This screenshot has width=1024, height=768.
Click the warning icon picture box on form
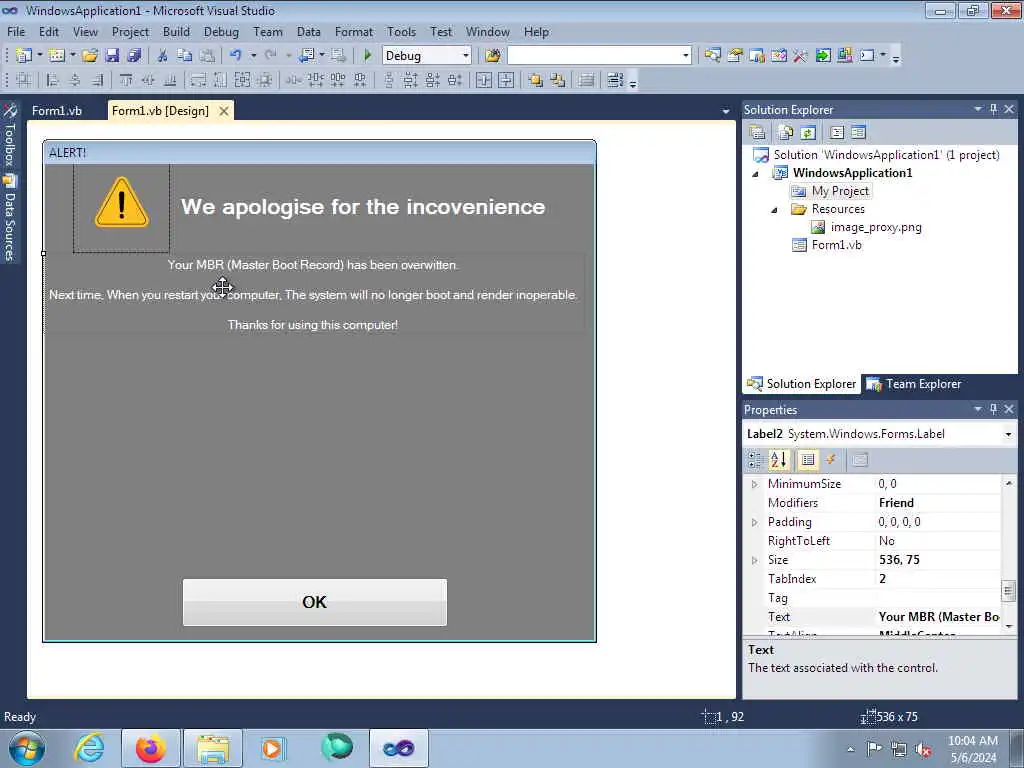(121, 208)
